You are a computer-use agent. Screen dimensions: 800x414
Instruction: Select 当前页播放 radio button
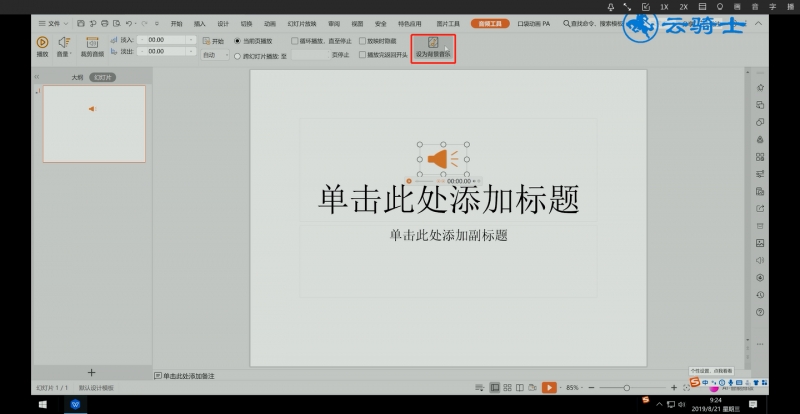point(237,41)
